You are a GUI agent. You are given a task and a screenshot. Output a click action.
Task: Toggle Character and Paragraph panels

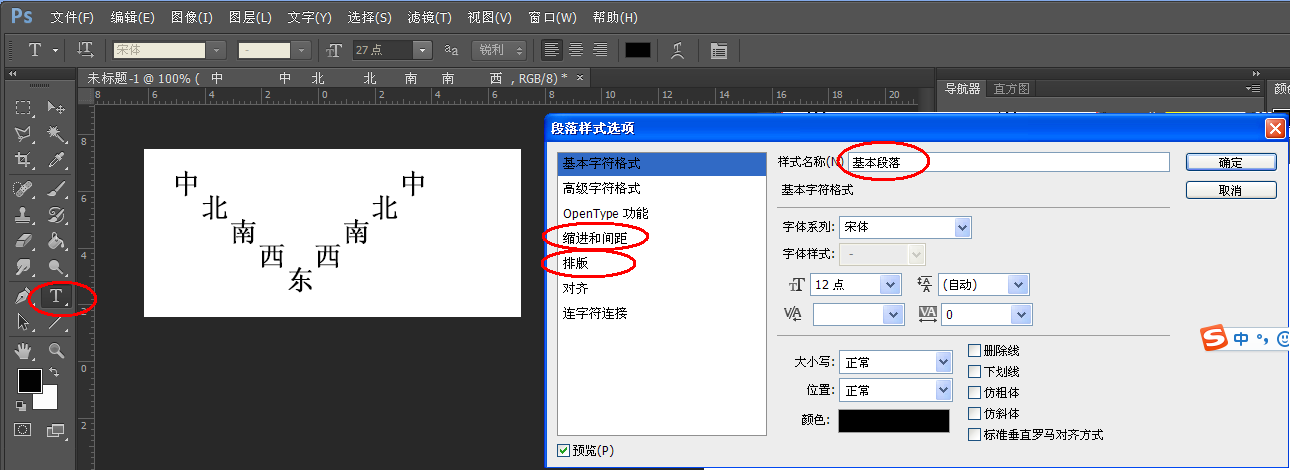pos(718,50)
